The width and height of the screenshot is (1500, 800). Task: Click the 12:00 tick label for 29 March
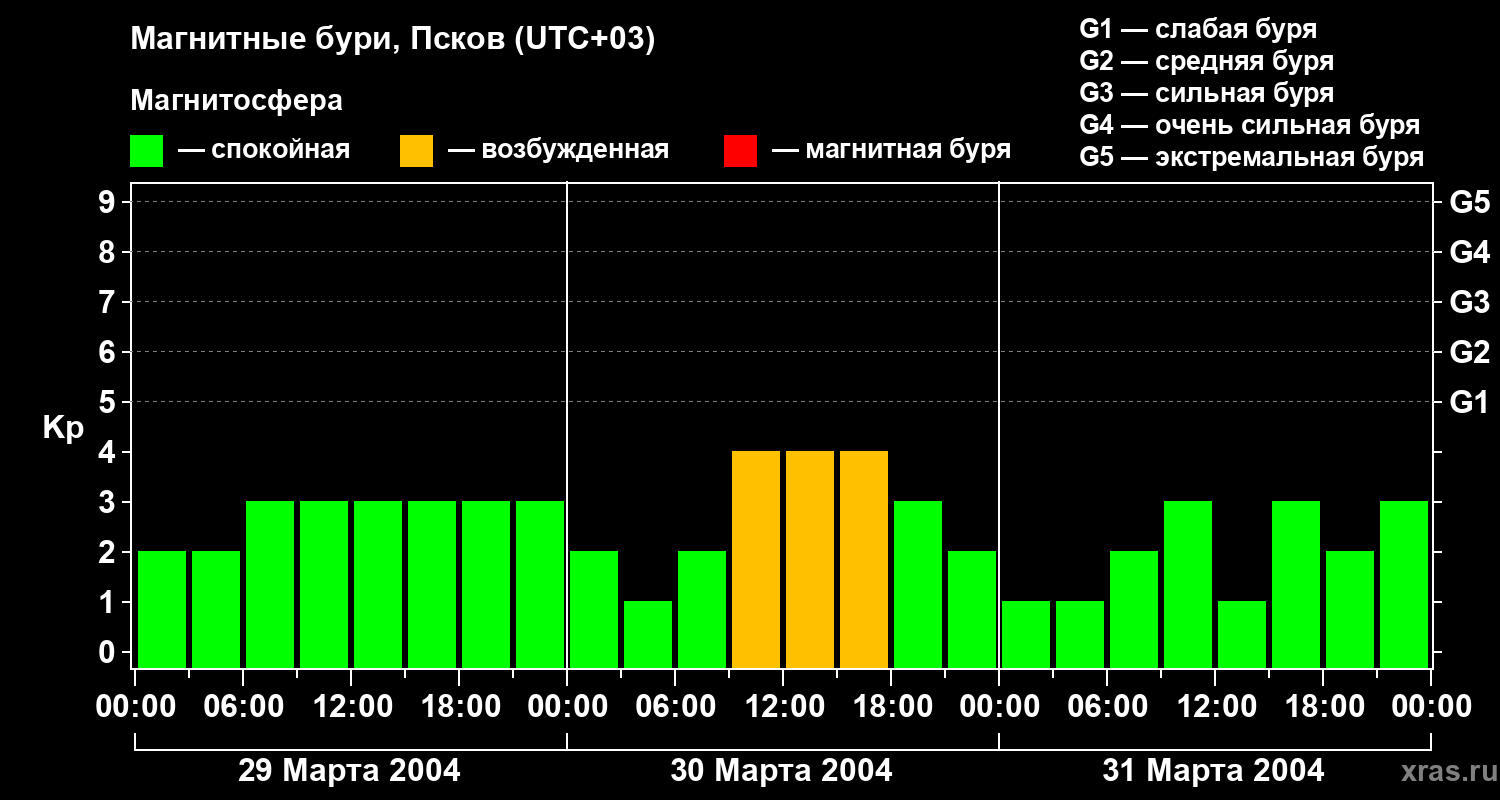(351, 706)
